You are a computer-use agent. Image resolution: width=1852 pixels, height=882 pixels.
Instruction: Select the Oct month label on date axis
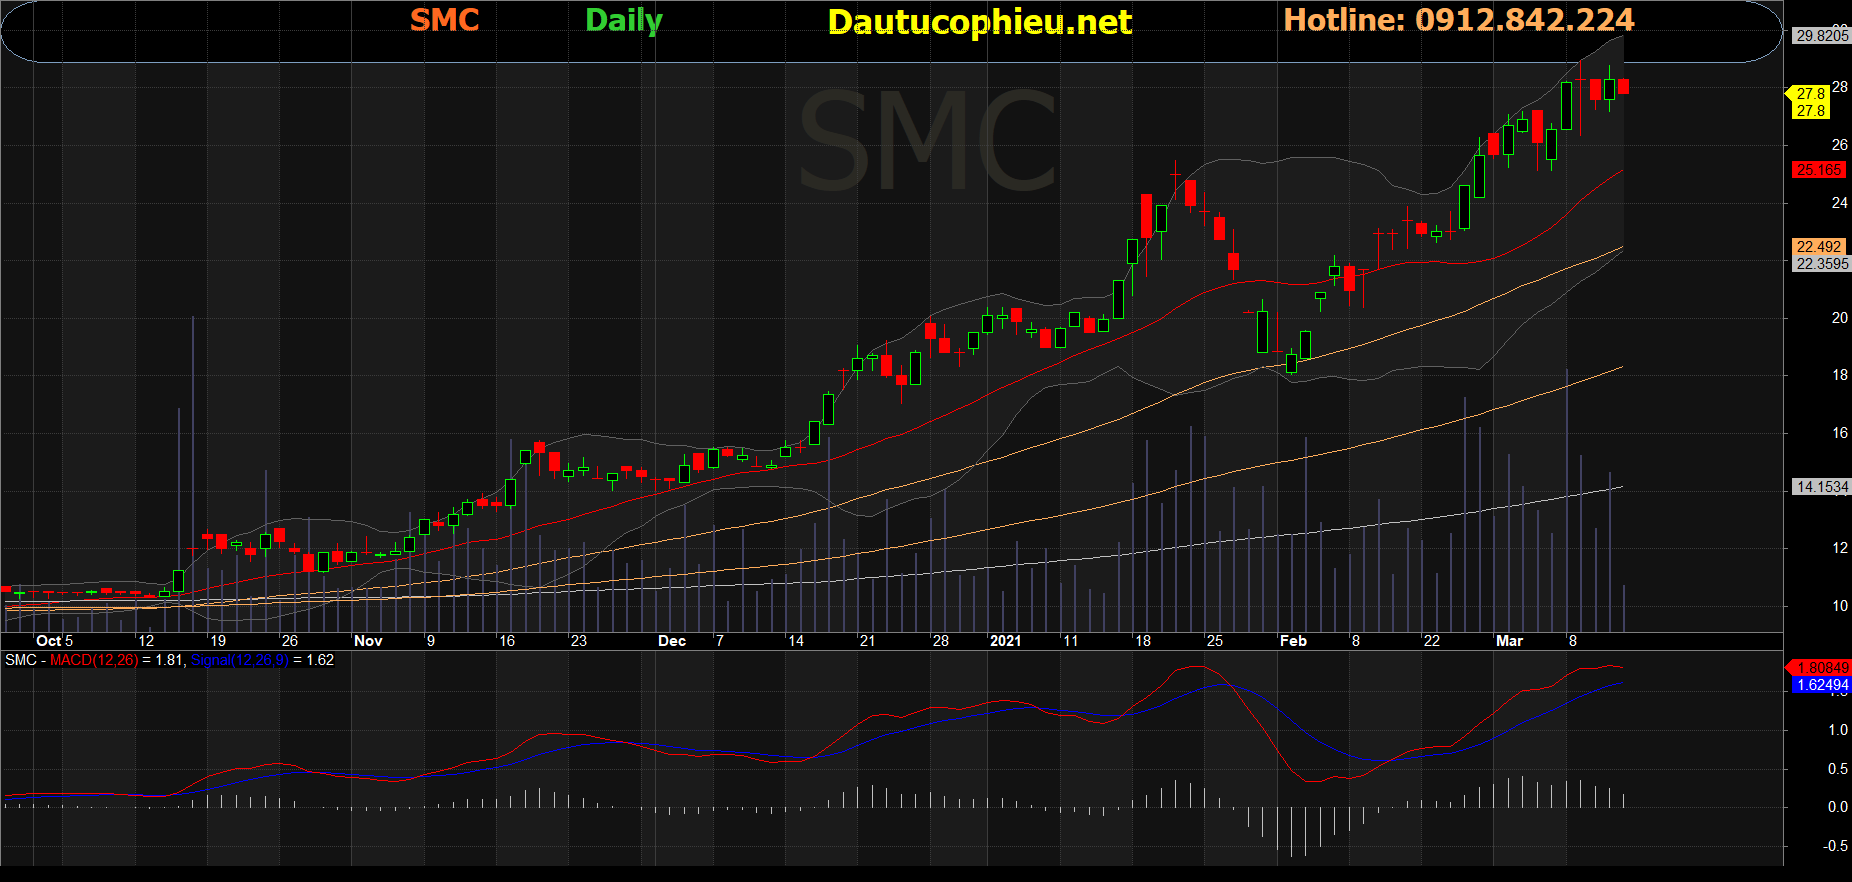(x=49, y=641)
